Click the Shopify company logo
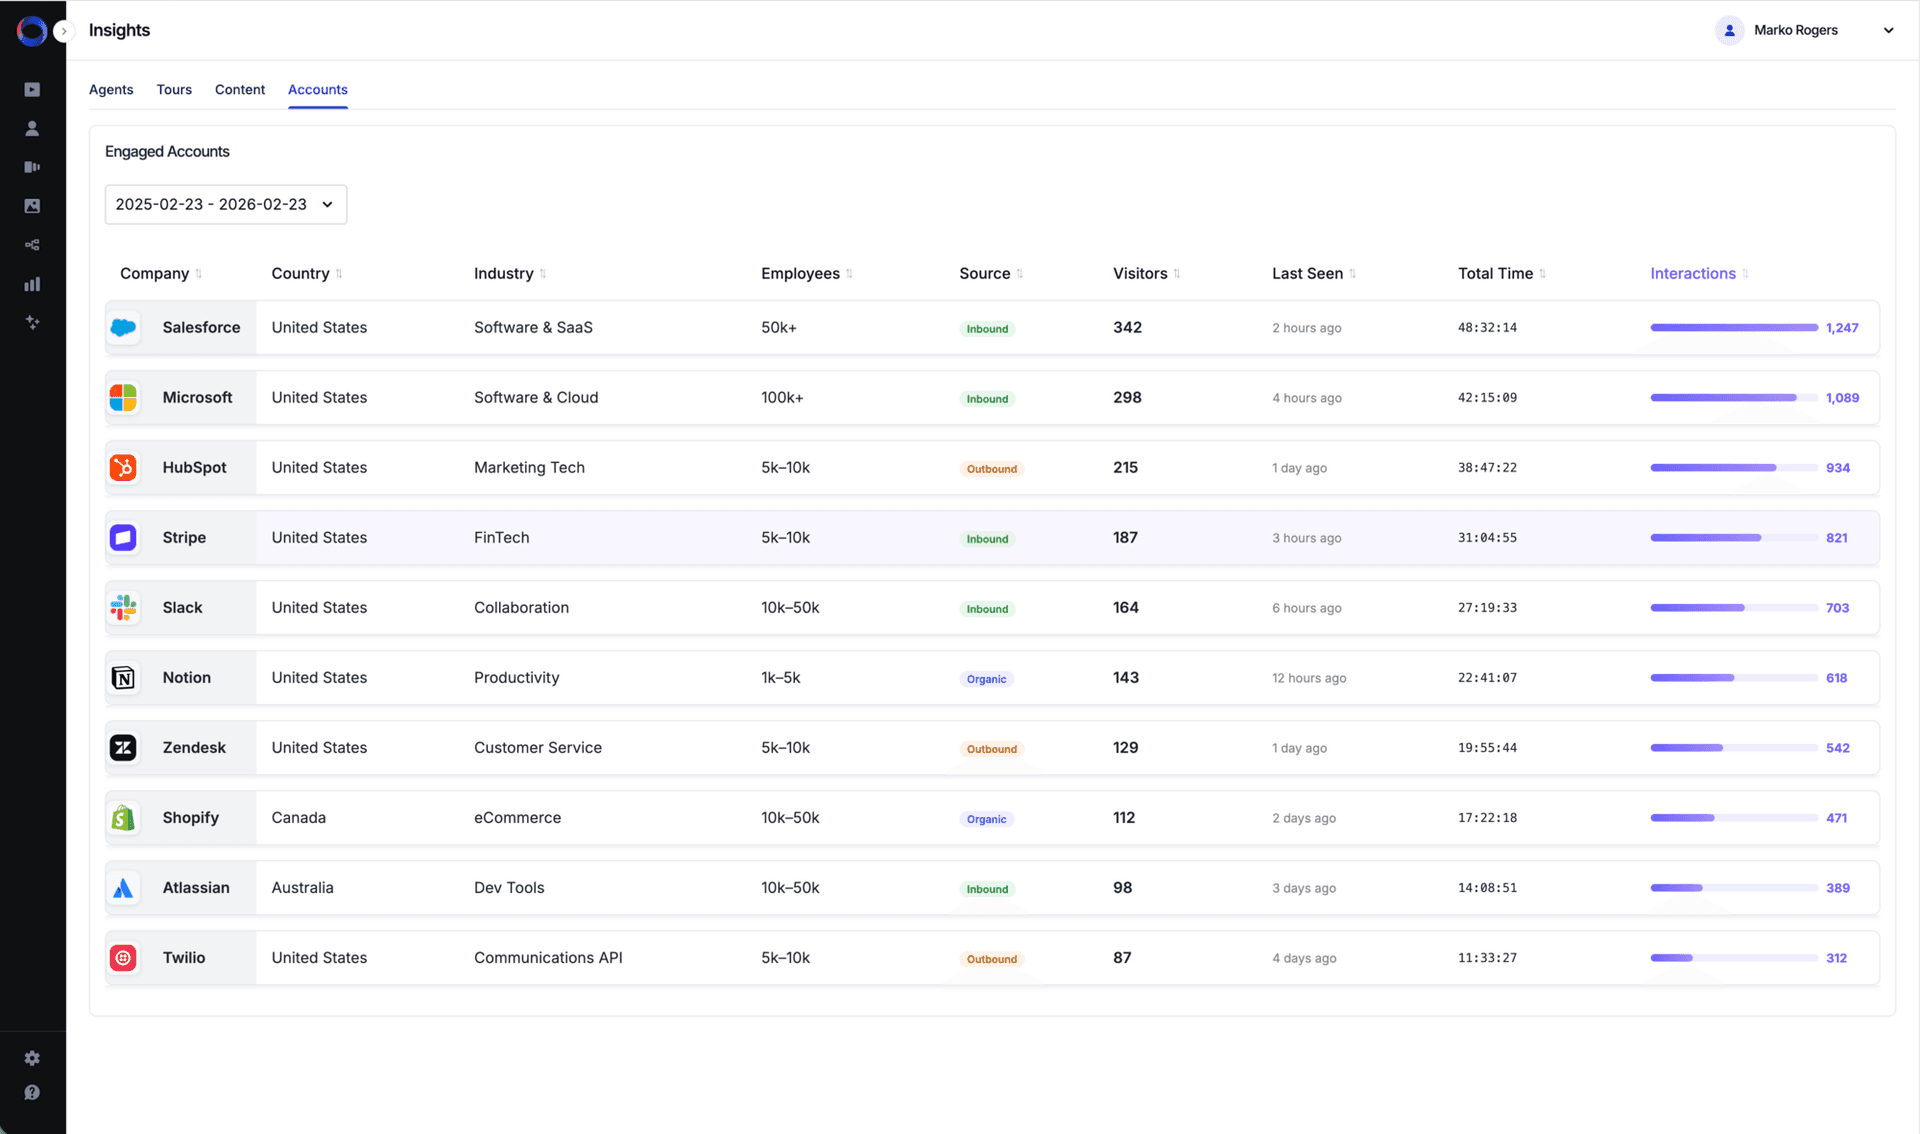The image size is (1920, 1134). (123, 818)
